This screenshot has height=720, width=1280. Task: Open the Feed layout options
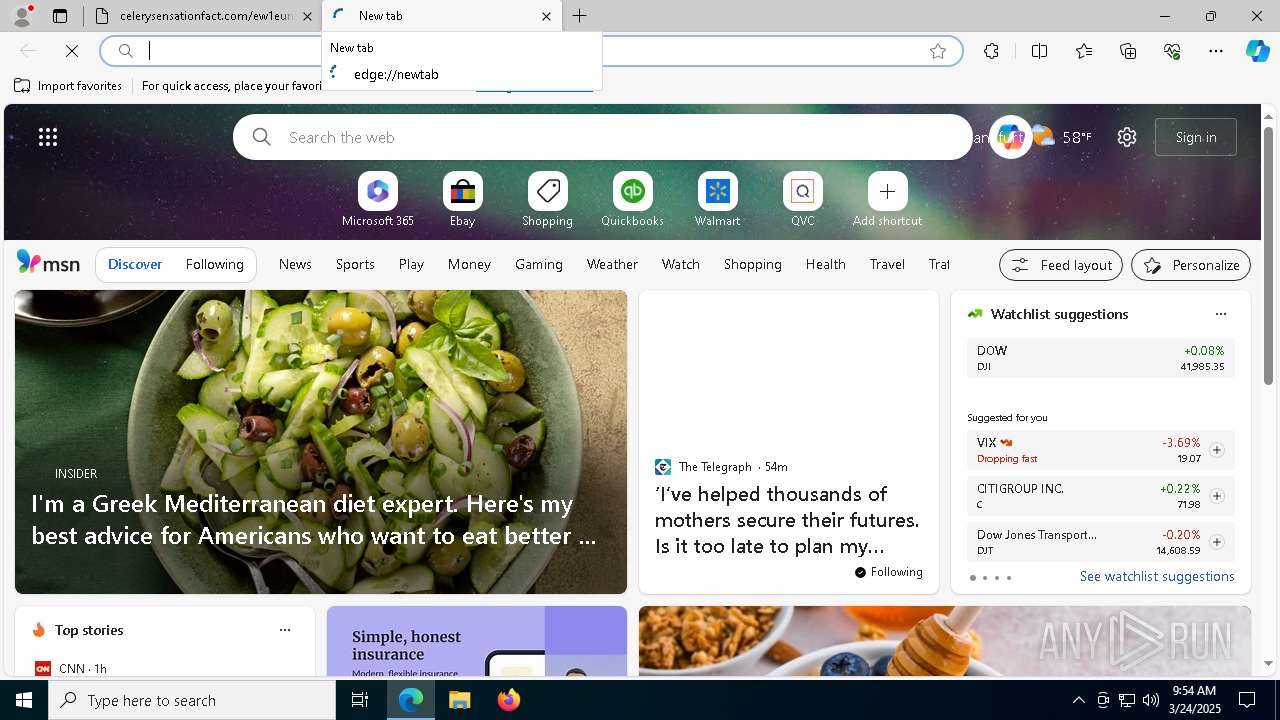1061,265
